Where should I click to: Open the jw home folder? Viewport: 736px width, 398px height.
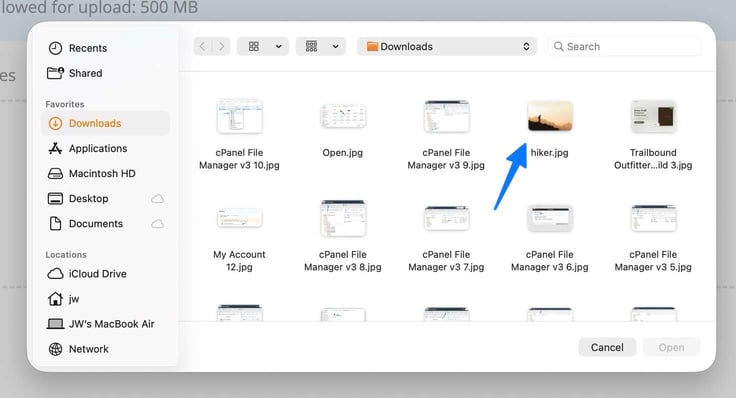tap(106, 299)
